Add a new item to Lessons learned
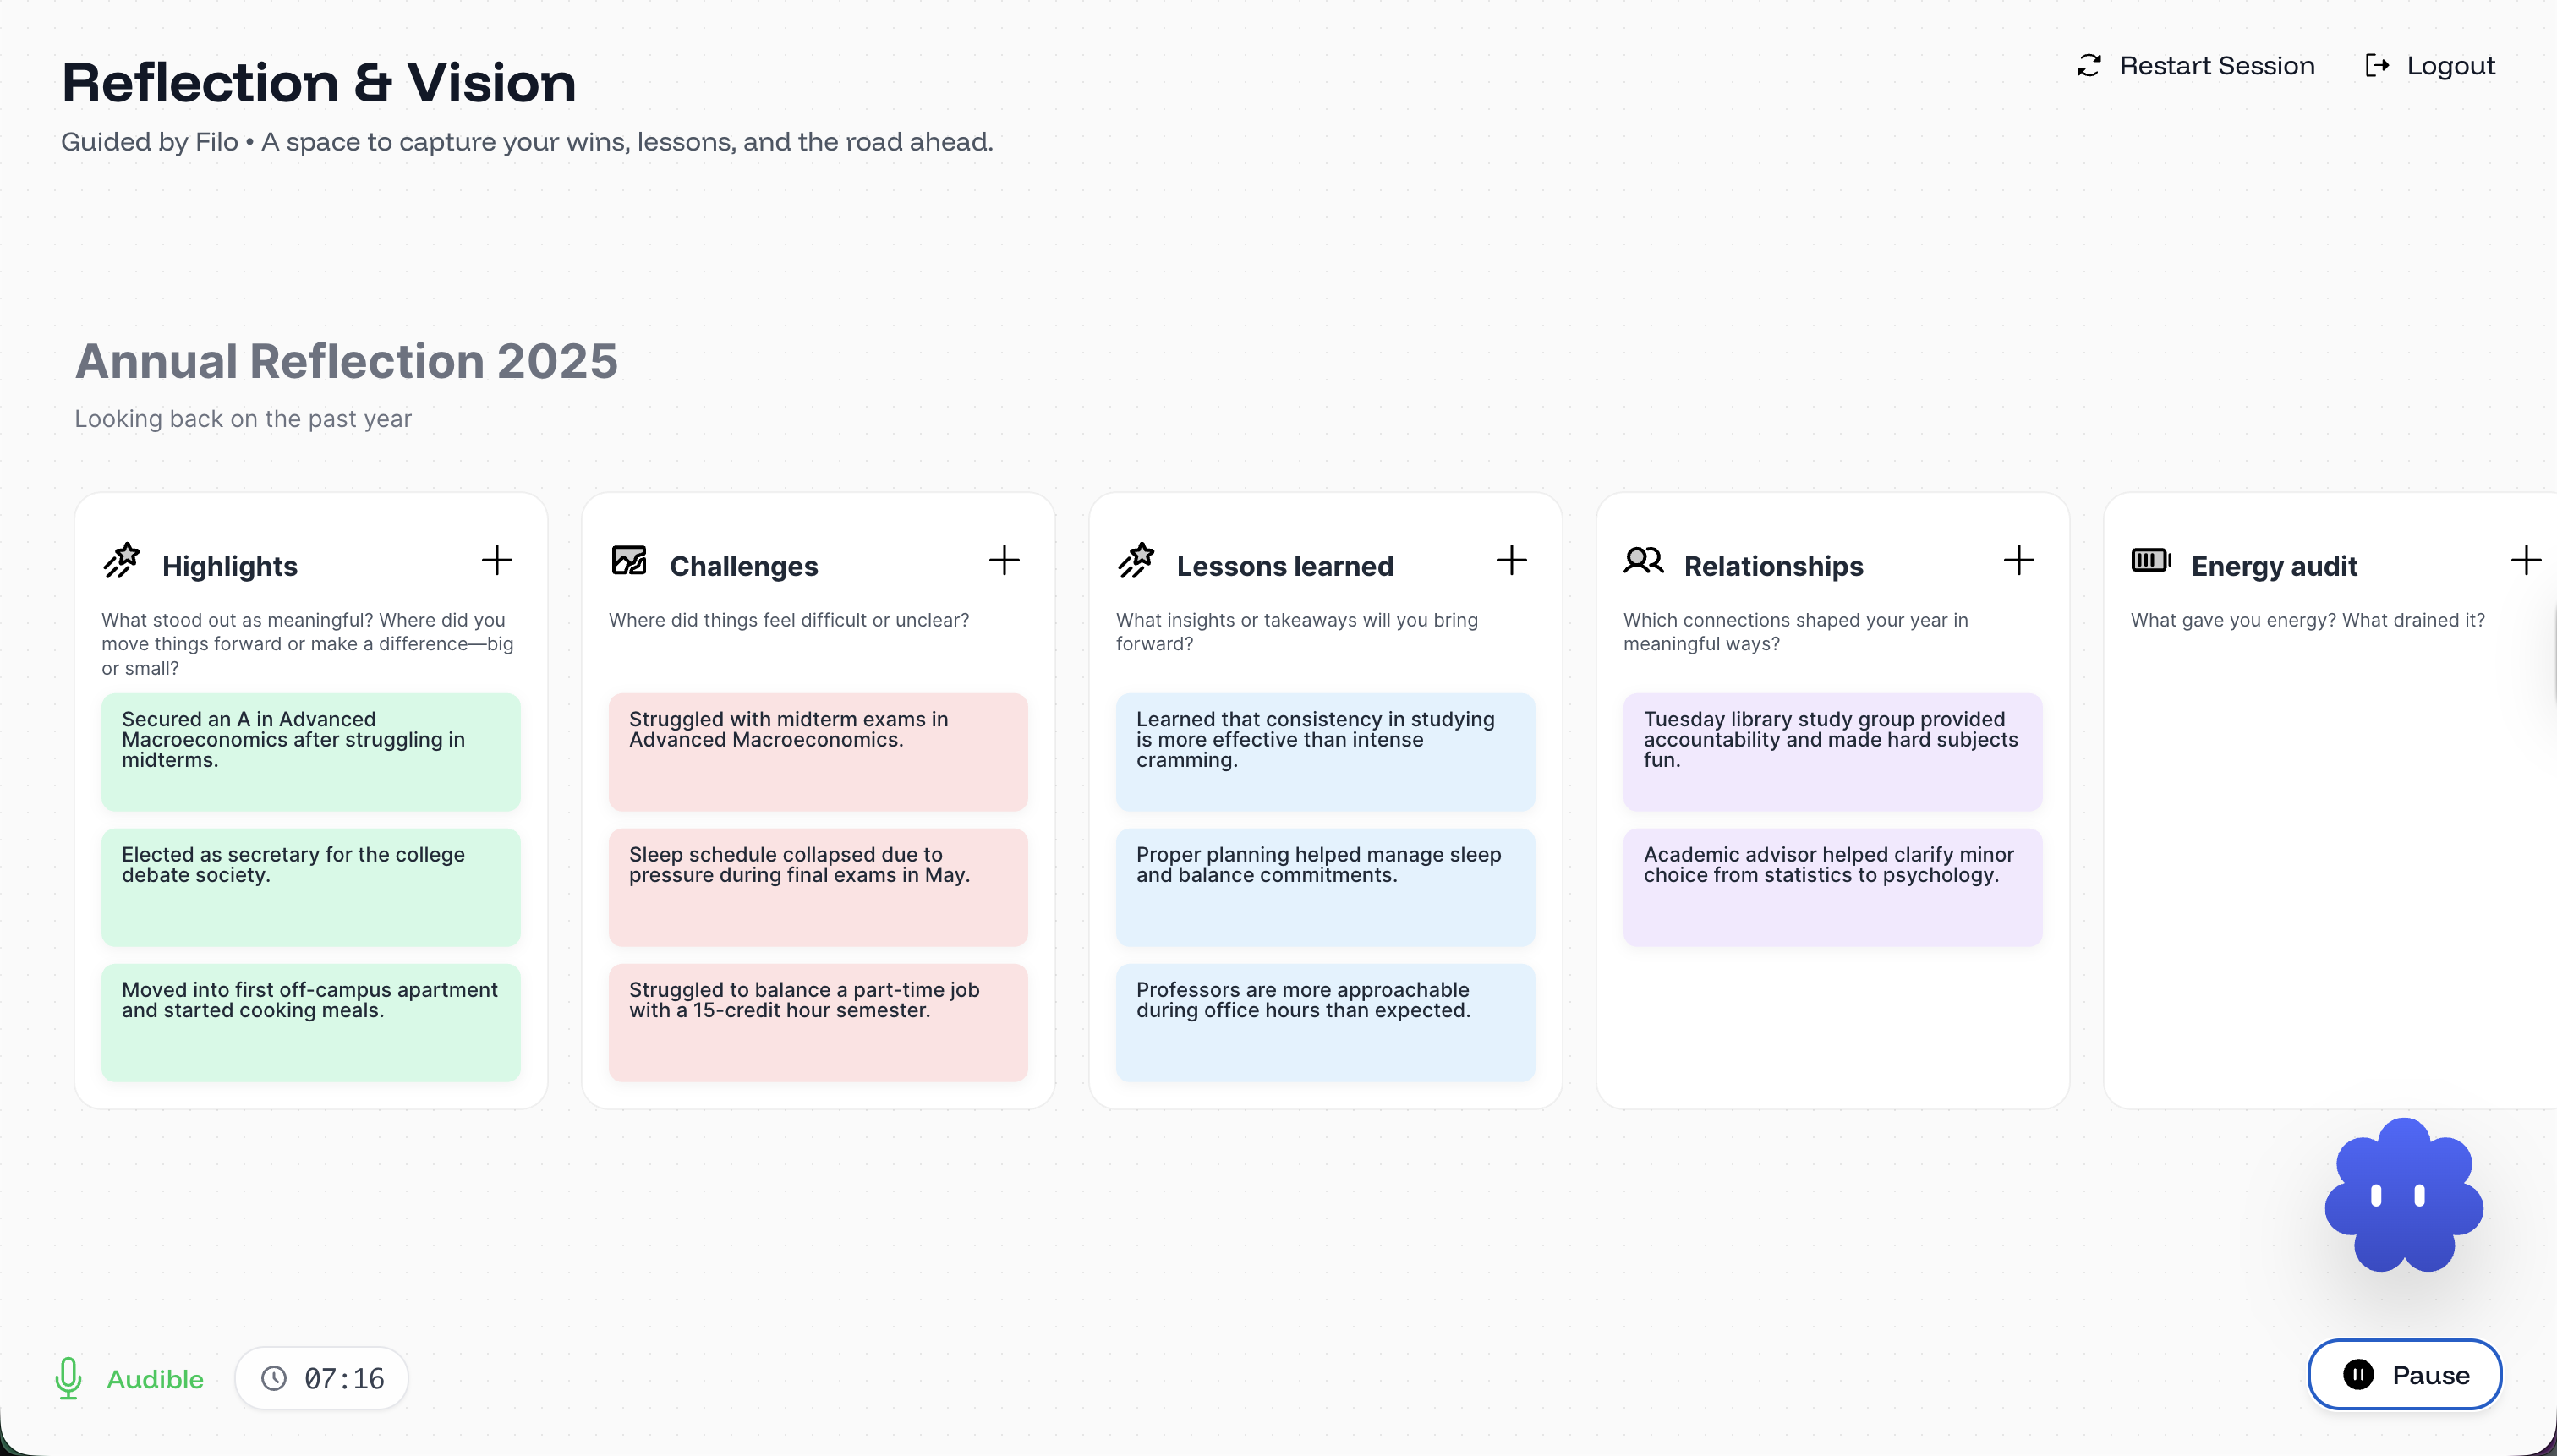The height and width of the screenshot is (1456, 2557). point(1511,560)
